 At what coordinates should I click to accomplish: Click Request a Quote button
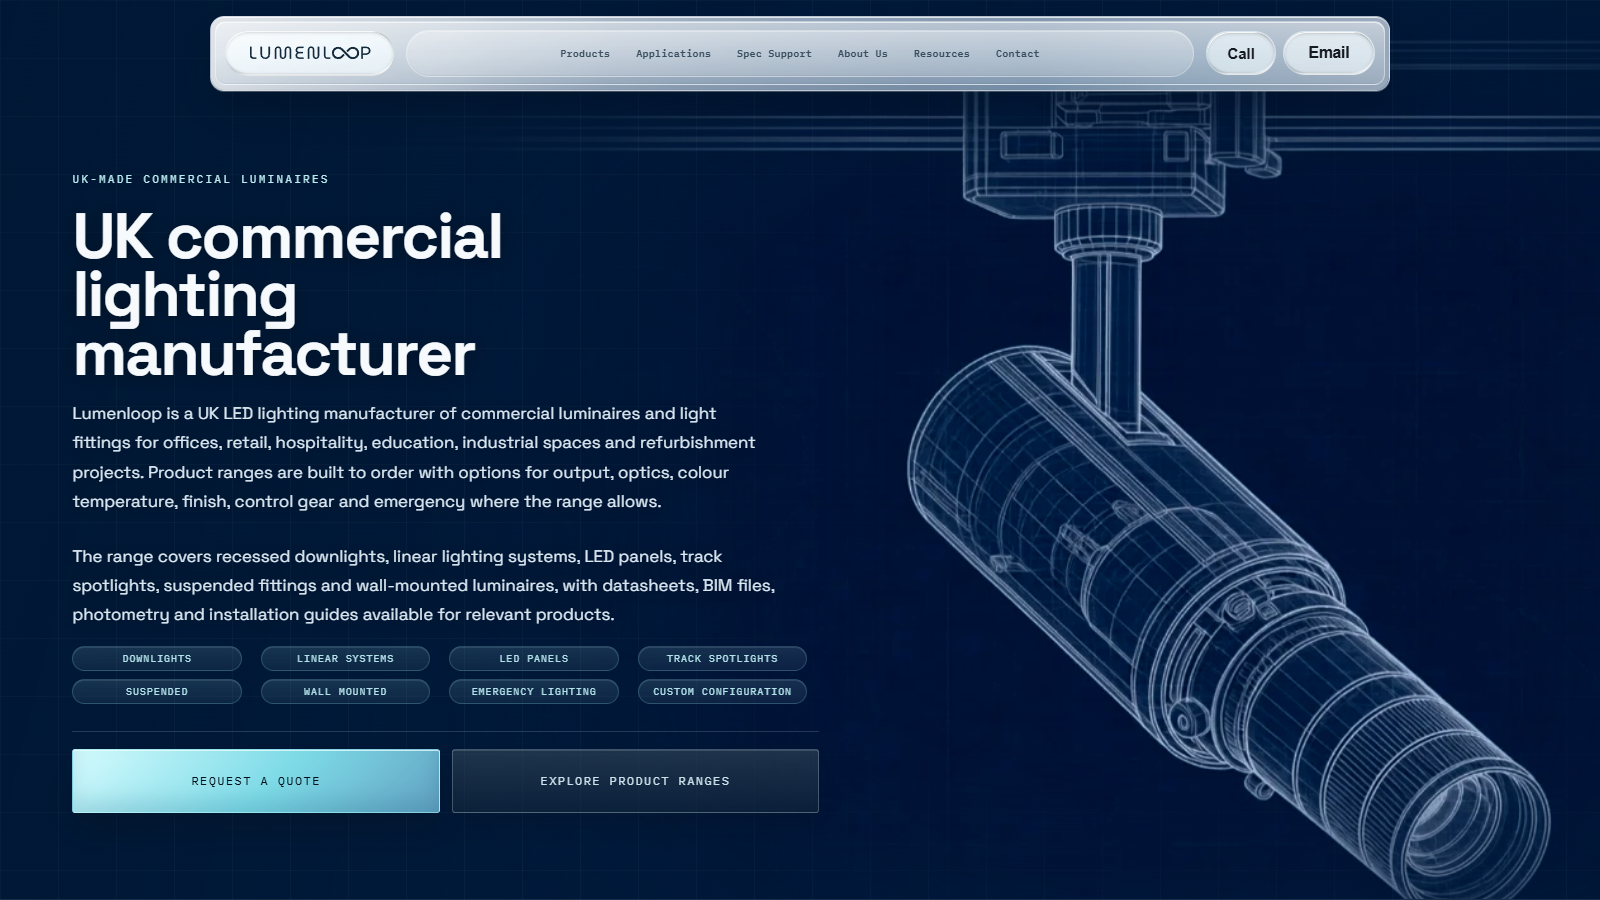pos(256,781)
